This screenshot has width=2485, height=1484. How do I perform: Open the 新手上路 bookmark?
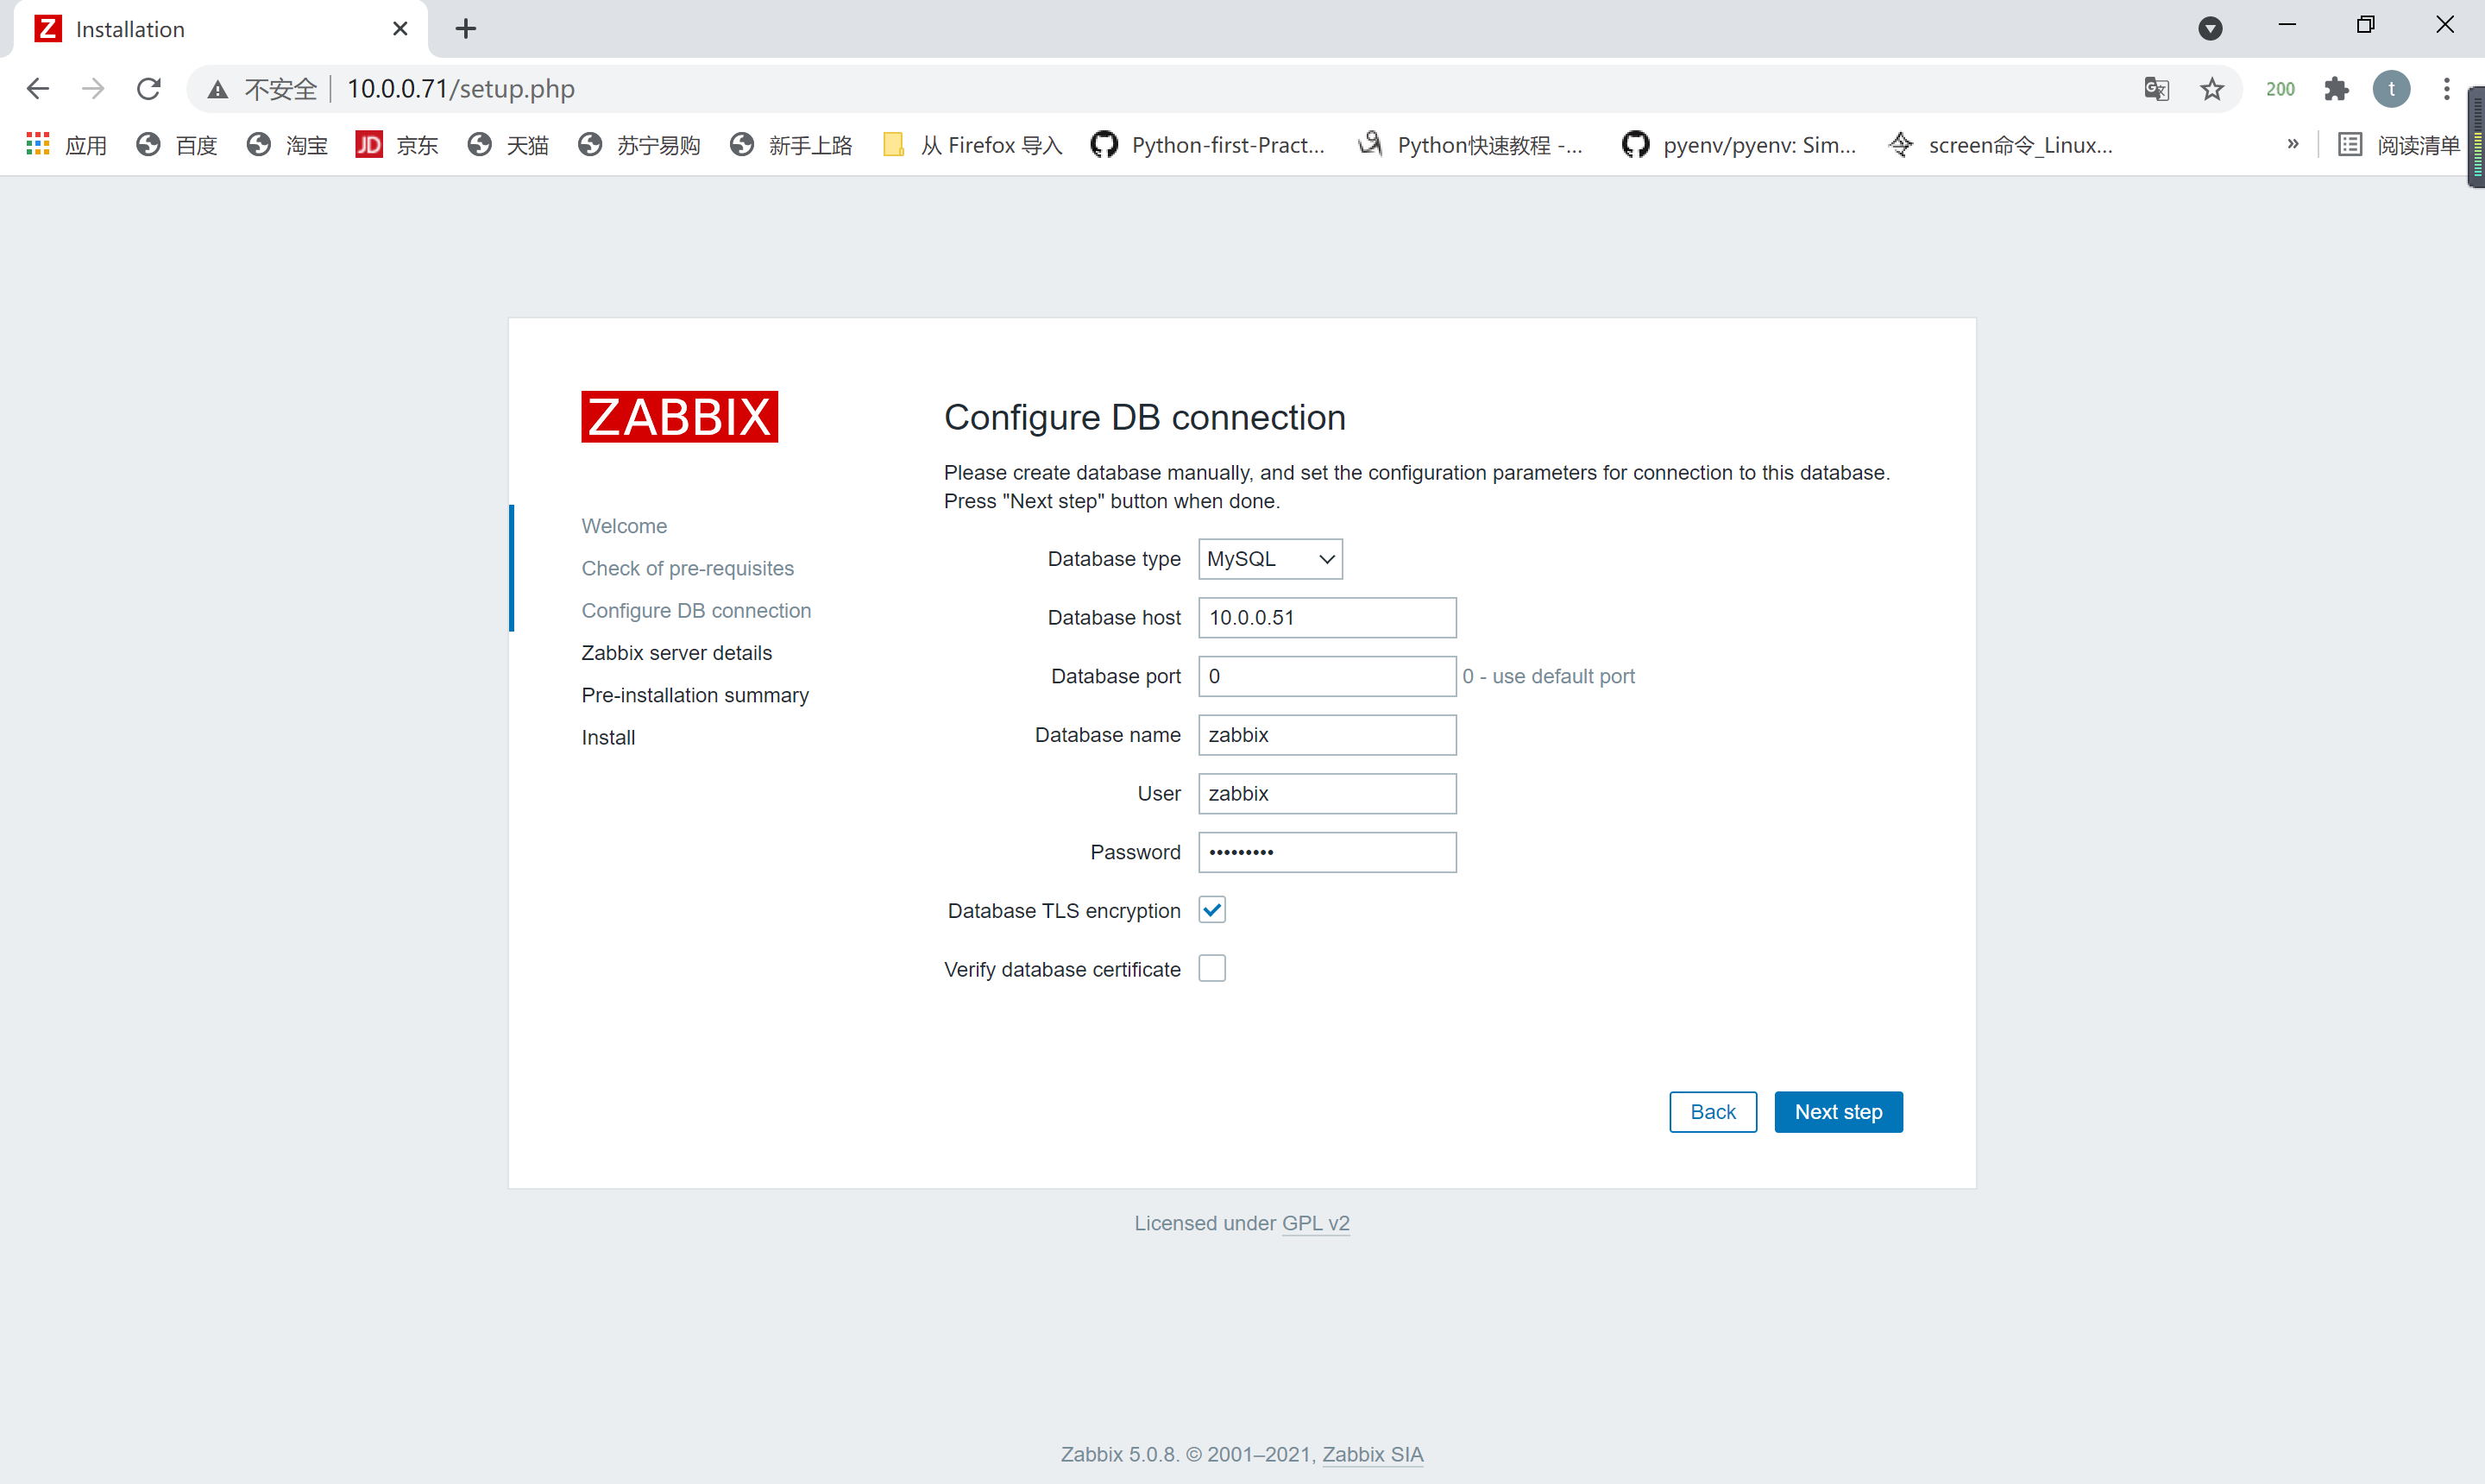[x=791, y=145]
